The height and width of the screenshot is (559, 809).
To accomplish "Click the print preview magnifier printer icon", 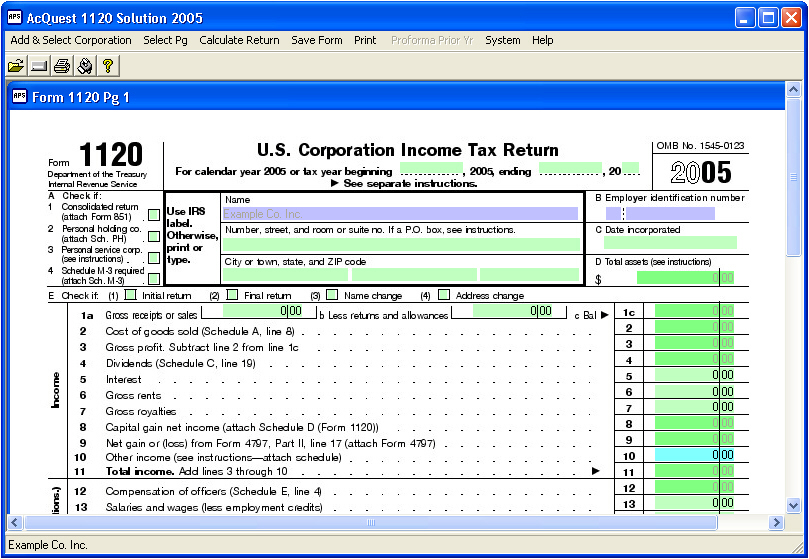I will (85, 66).
